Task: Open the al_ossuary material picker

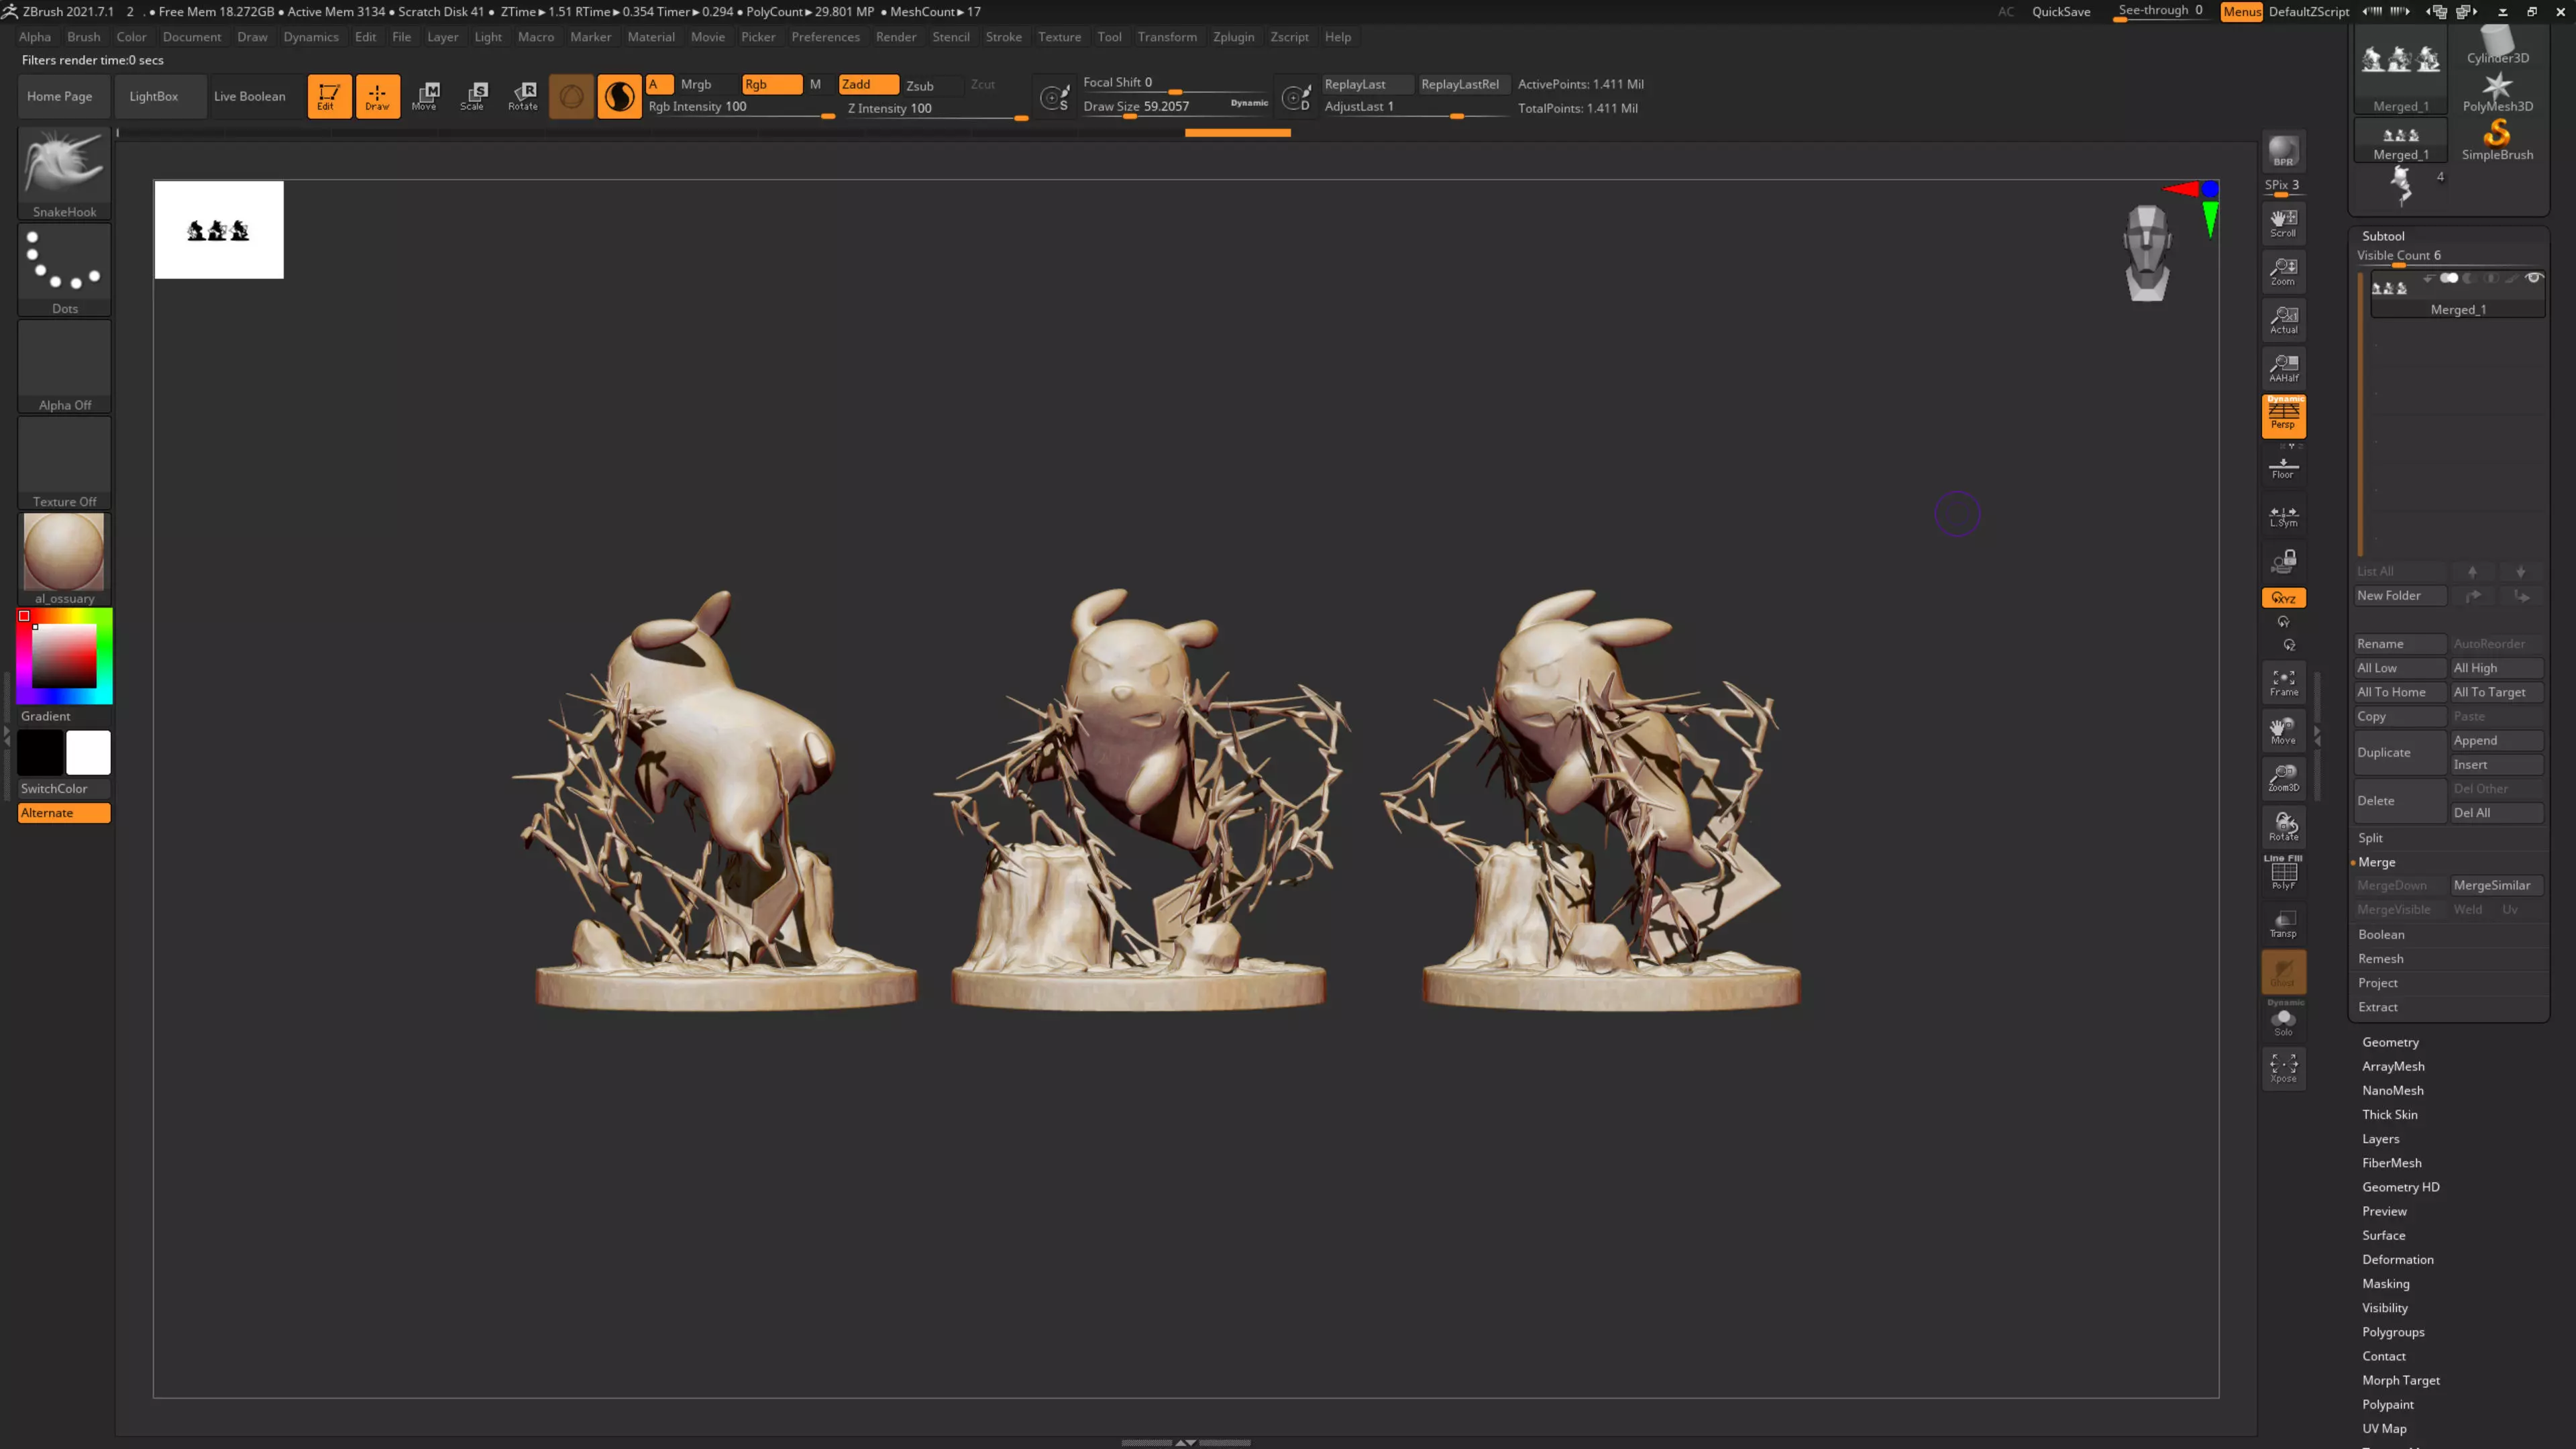Action: 64,559
